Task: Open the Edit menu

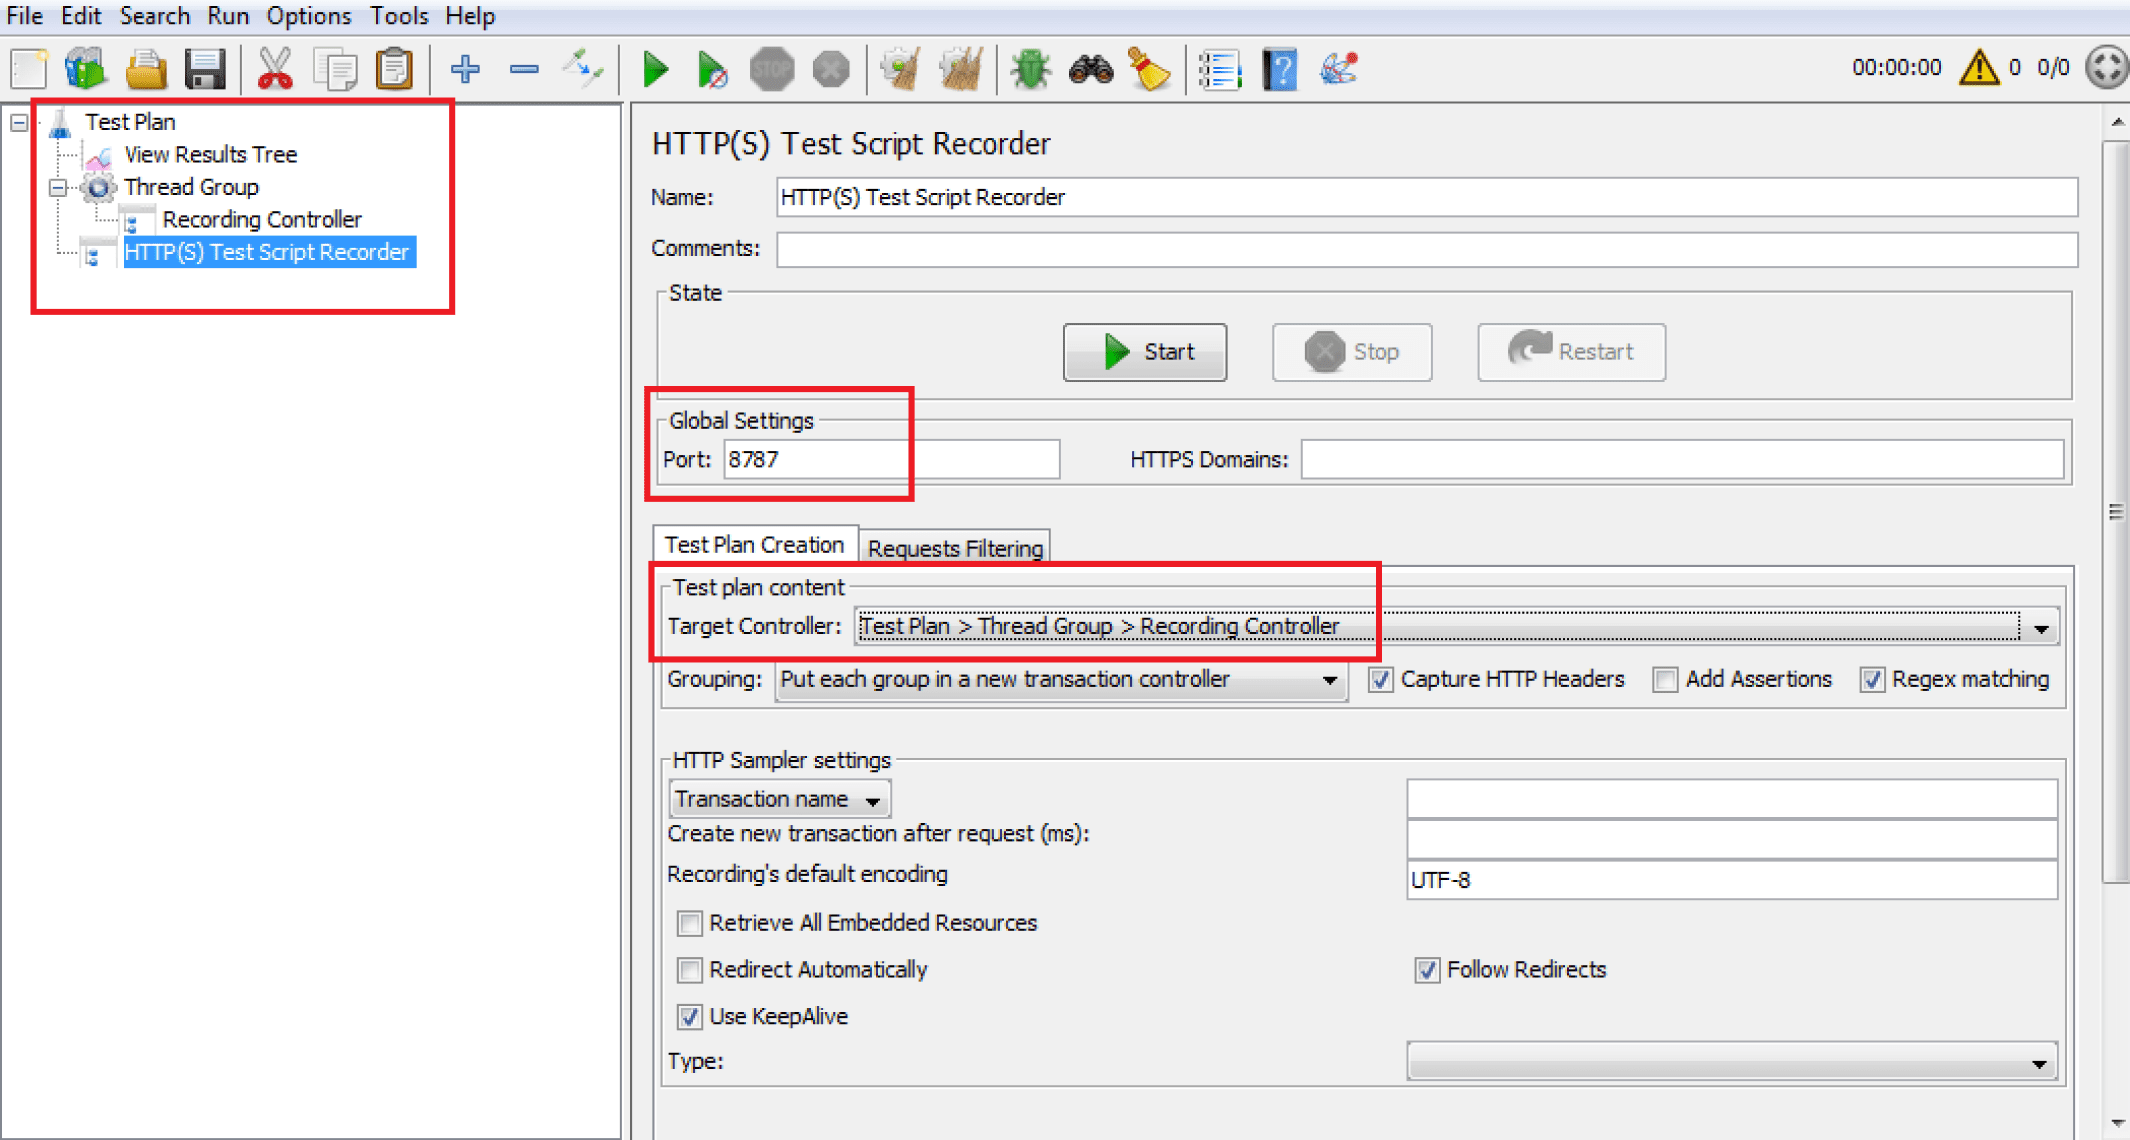Action: (x=80, y=16)
